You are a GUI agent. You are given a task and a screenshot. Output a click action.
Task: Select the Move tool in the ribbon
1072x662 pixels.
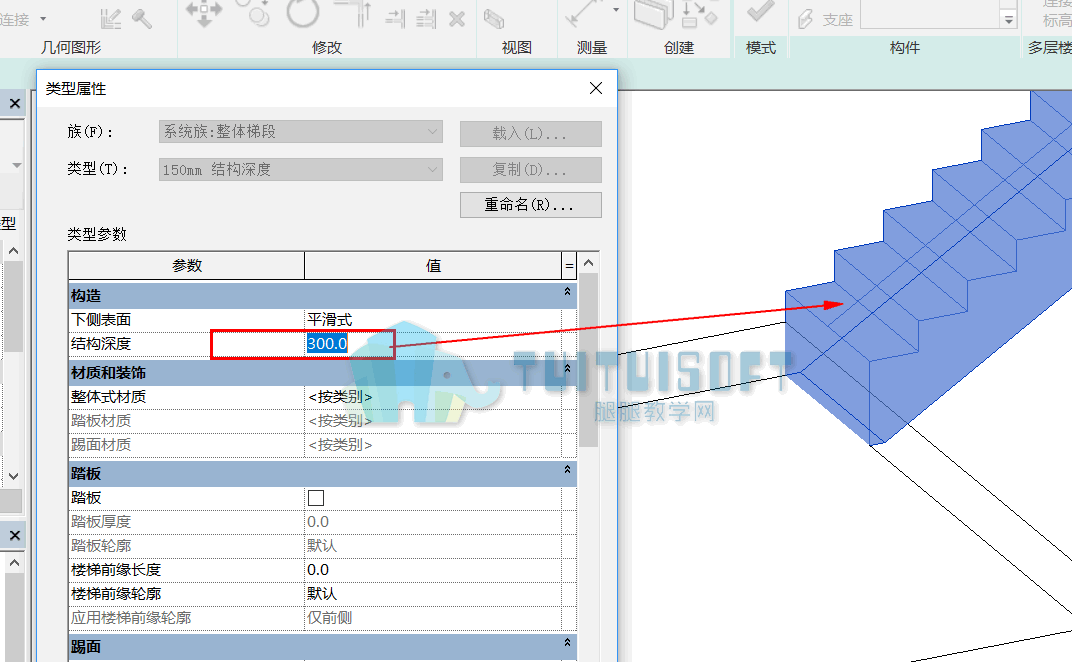tap(204, 12)
